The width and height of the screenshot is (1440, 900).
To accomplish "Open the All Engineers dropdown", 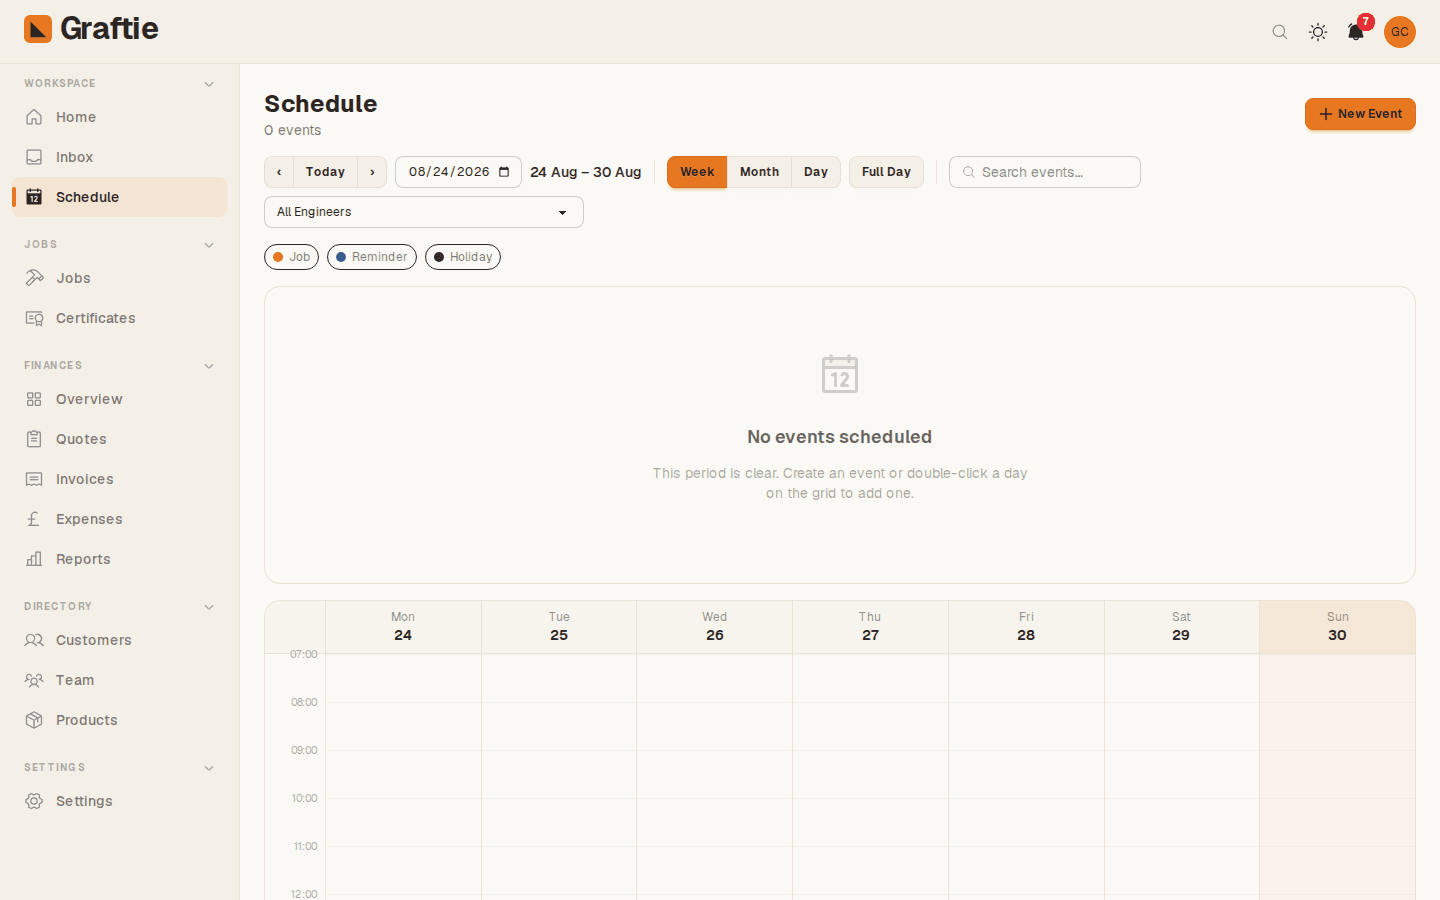I will [424, 212].
